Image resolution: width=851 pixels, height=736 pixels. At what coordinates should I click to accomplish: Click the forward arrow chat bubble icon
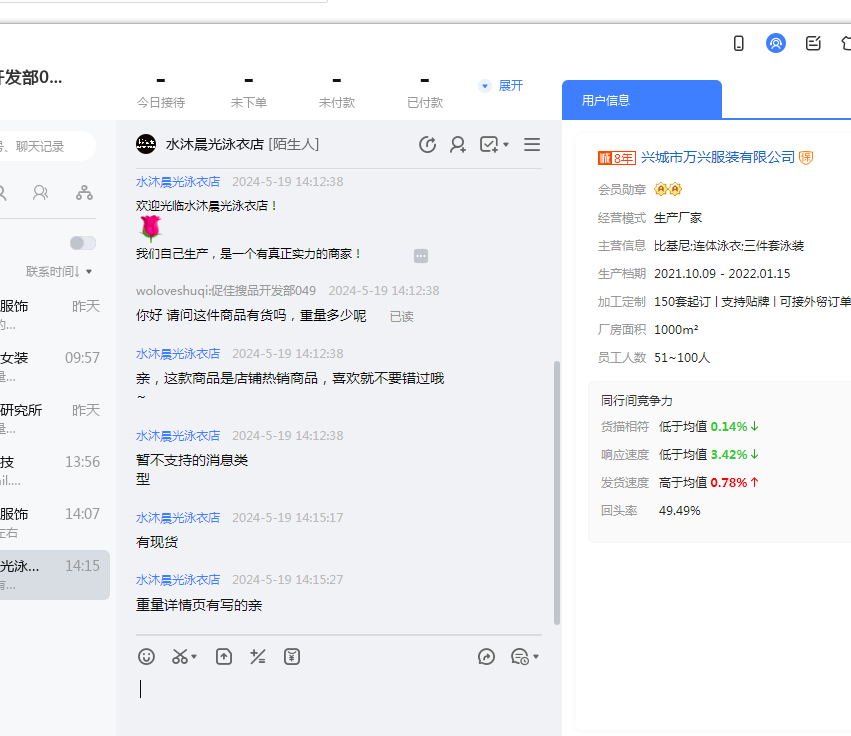click(x=487, y=657)
